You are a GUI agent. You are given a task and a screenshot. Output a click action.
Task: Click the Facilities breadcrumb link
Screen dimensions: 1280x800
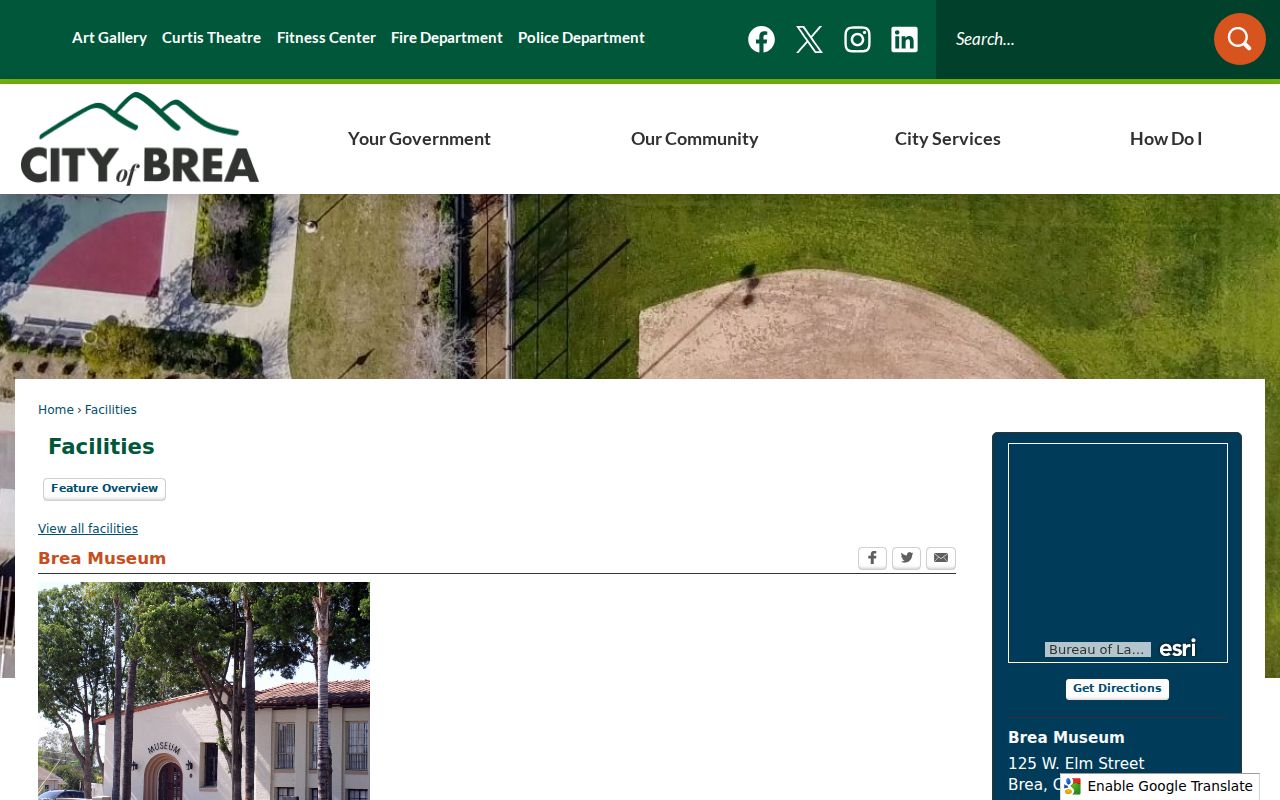pos(110,410)
